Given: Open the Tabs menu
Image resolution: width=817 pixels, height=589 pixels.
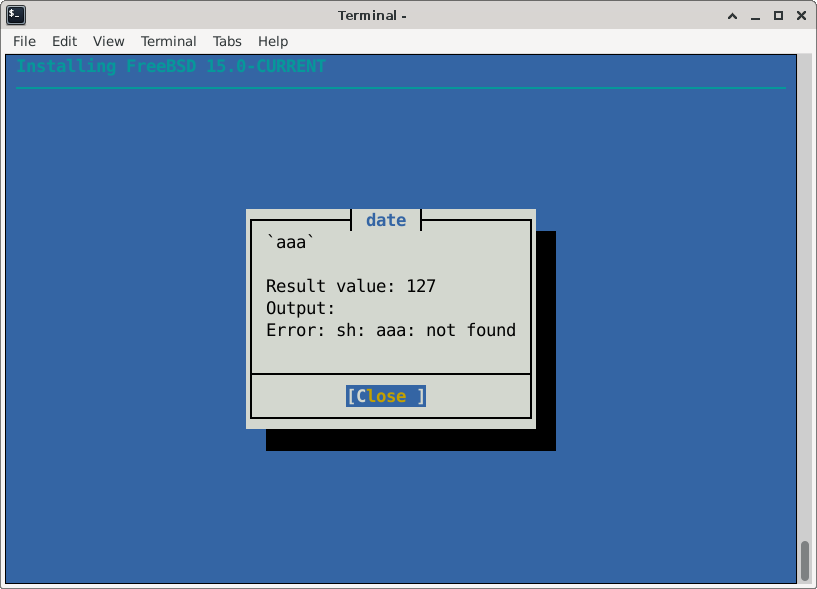Looking at the screenshot, I should (x=227, y=41).
